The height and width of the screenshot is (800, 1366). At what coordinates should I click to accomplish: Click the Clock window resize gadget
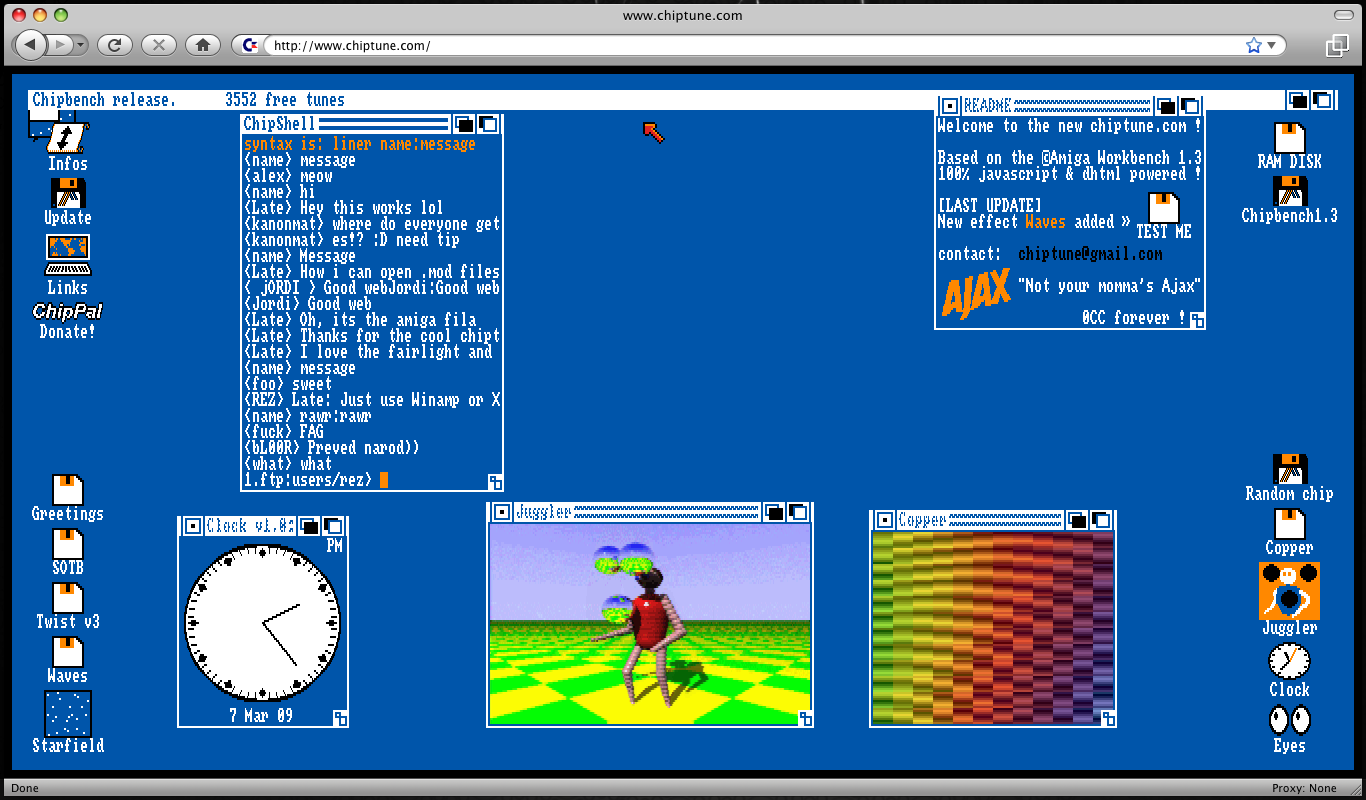click(x=340, y=717)
